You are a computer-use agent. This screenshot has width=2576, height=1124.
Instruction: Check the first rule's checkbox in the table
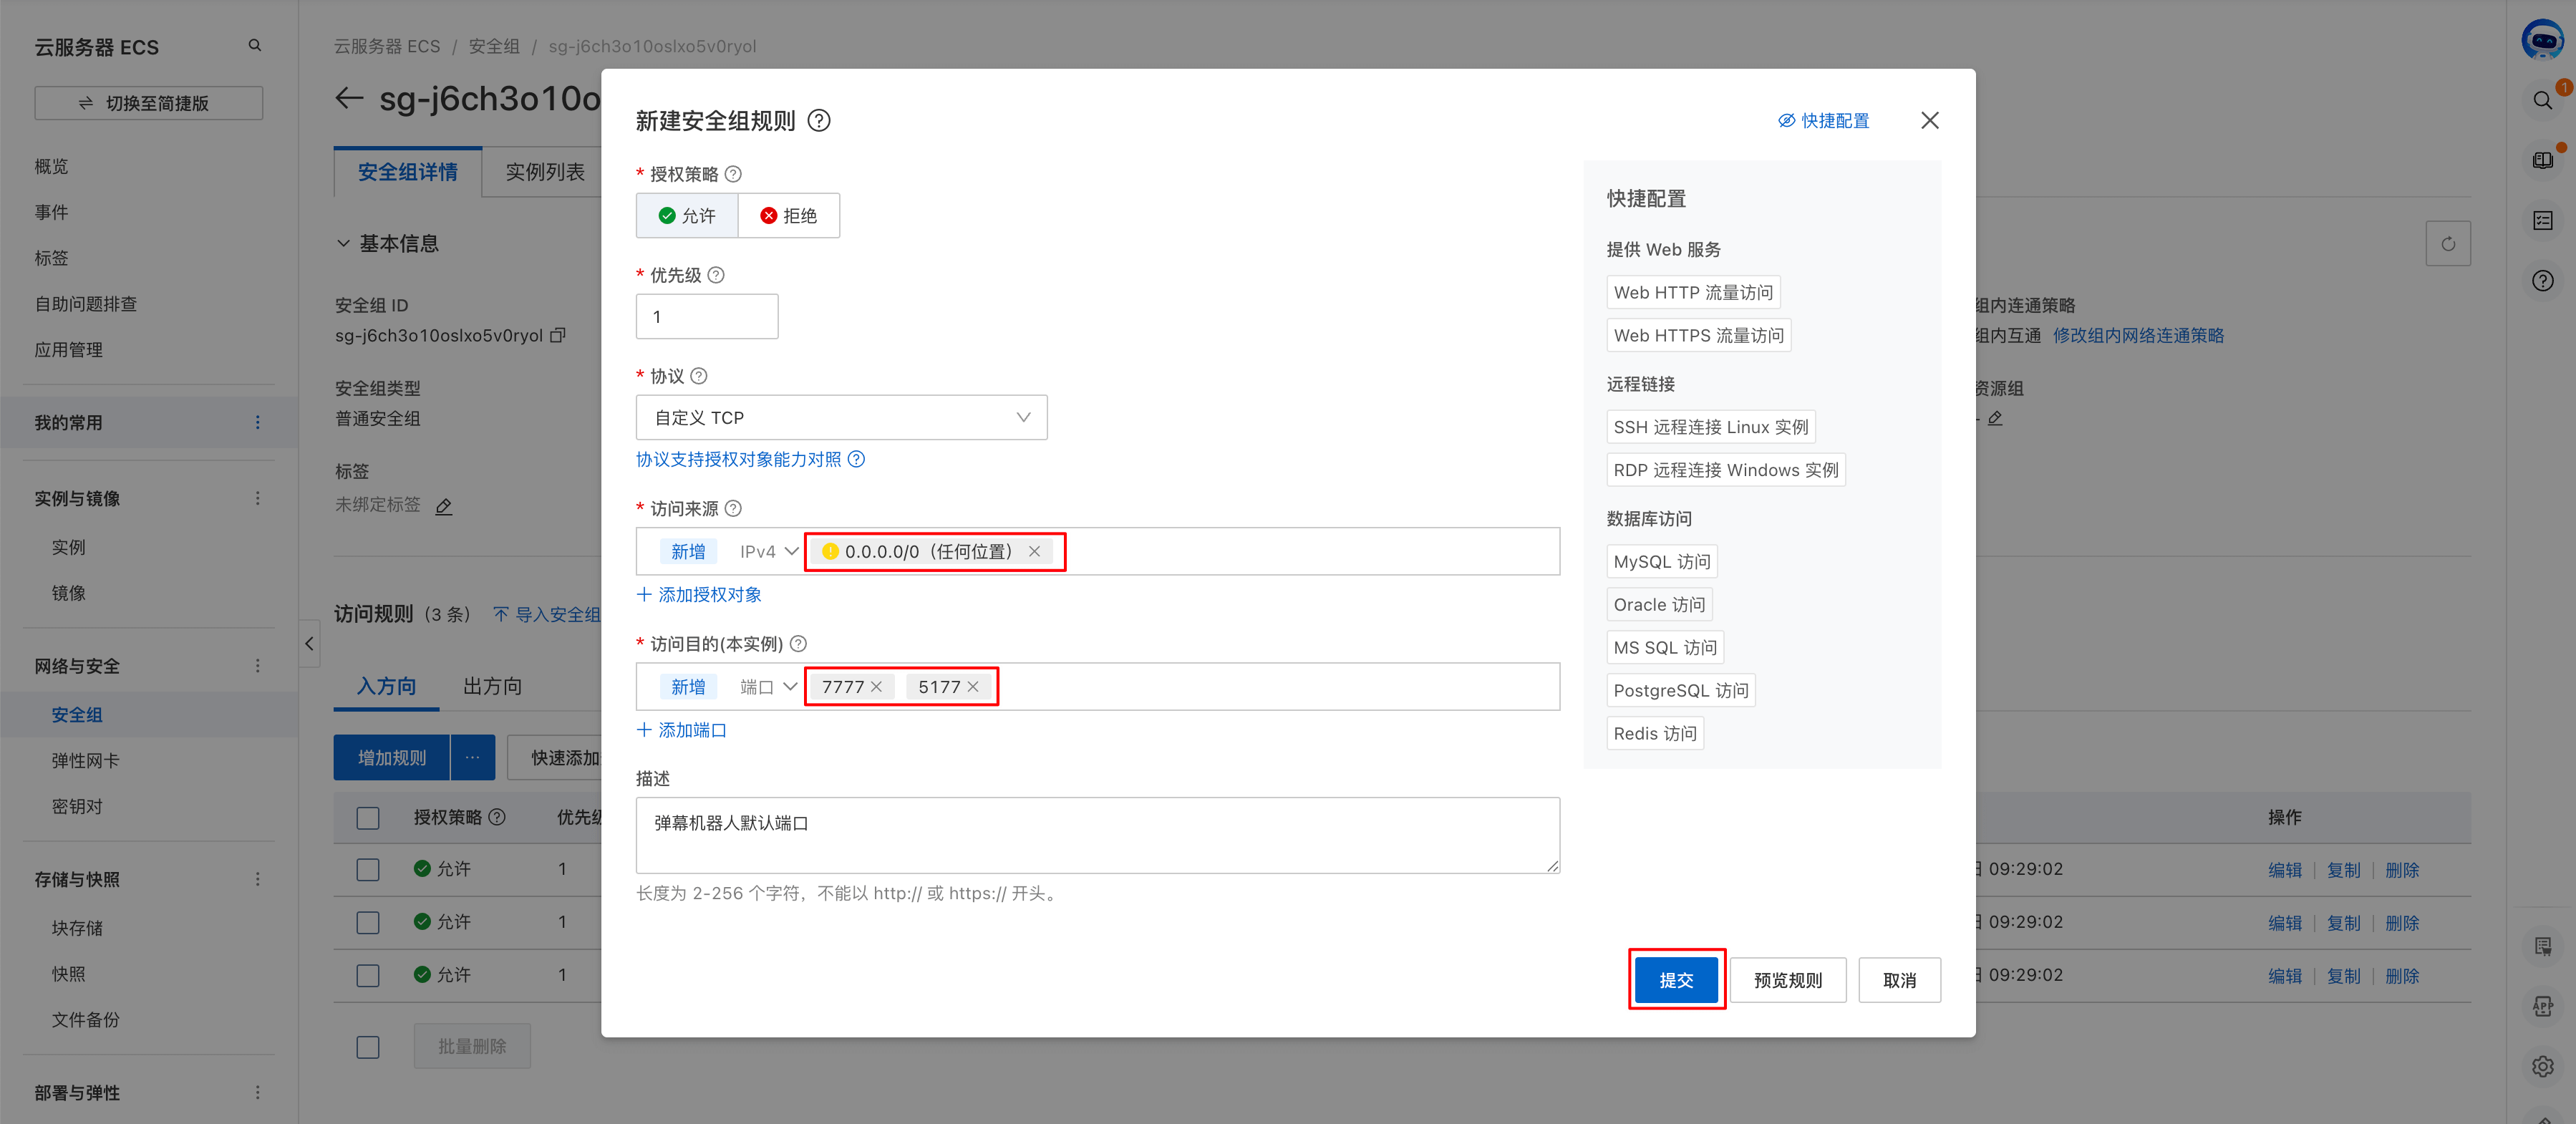(x=368, y=869)
